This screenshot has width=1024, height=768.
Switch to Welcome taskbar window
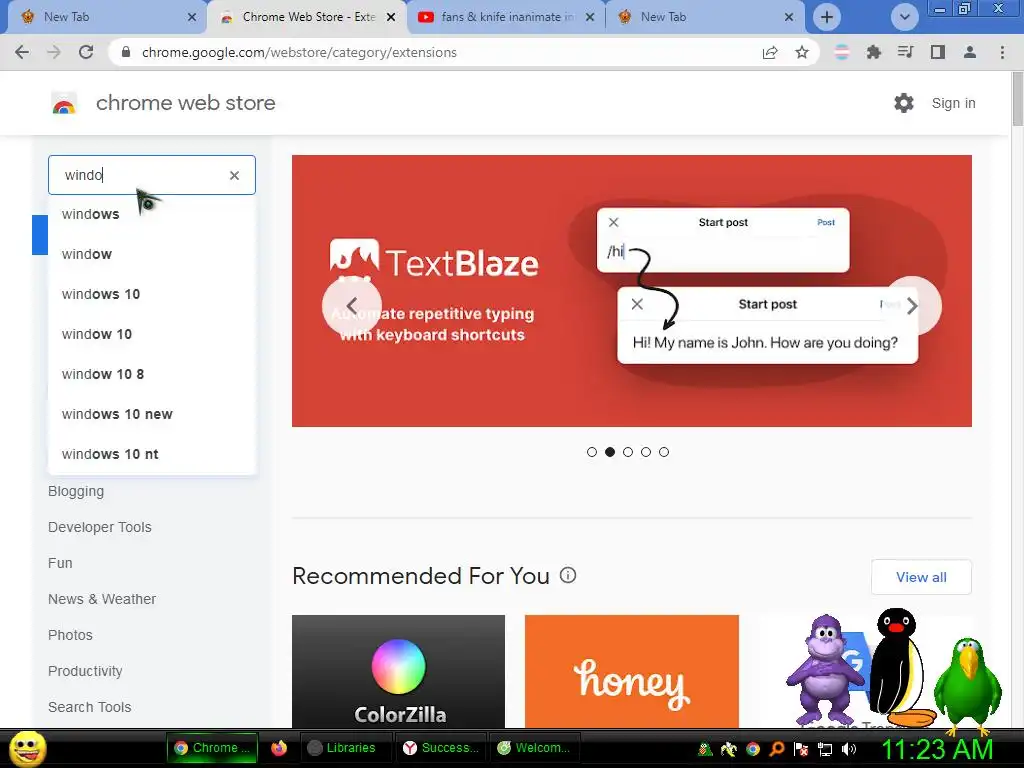(x=536, y=748)
